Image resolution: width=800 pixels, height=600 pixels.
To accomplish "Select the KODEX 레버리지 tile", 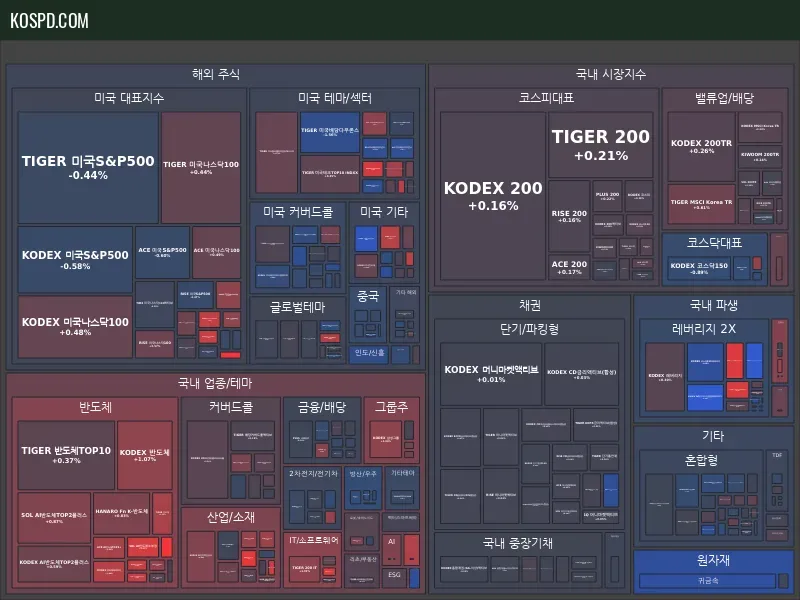I will coord(665,377).
